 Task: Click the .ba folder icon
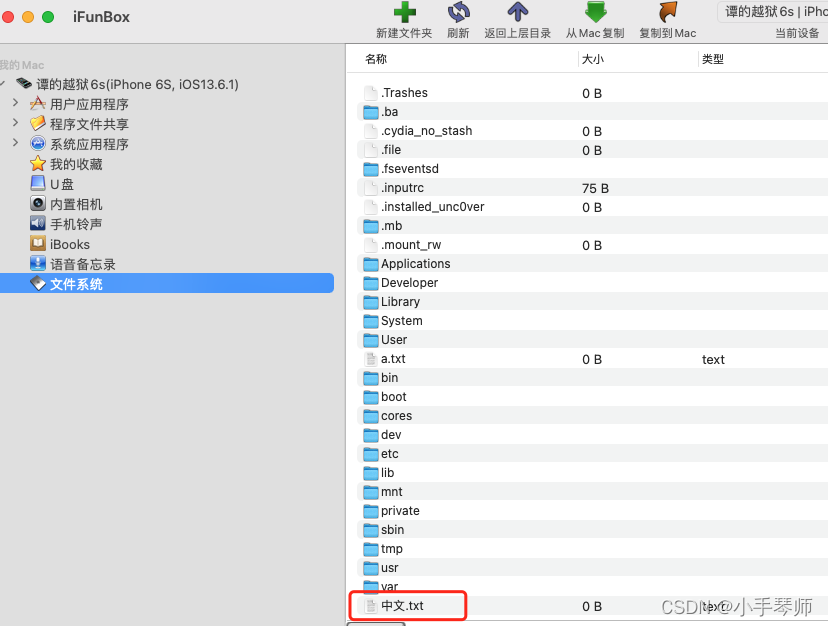point(371,112)
